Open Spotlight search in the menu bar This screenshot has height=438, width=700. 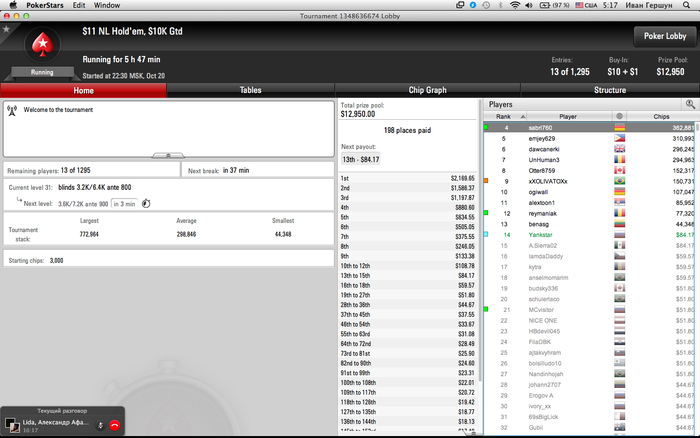coord(687,5)
